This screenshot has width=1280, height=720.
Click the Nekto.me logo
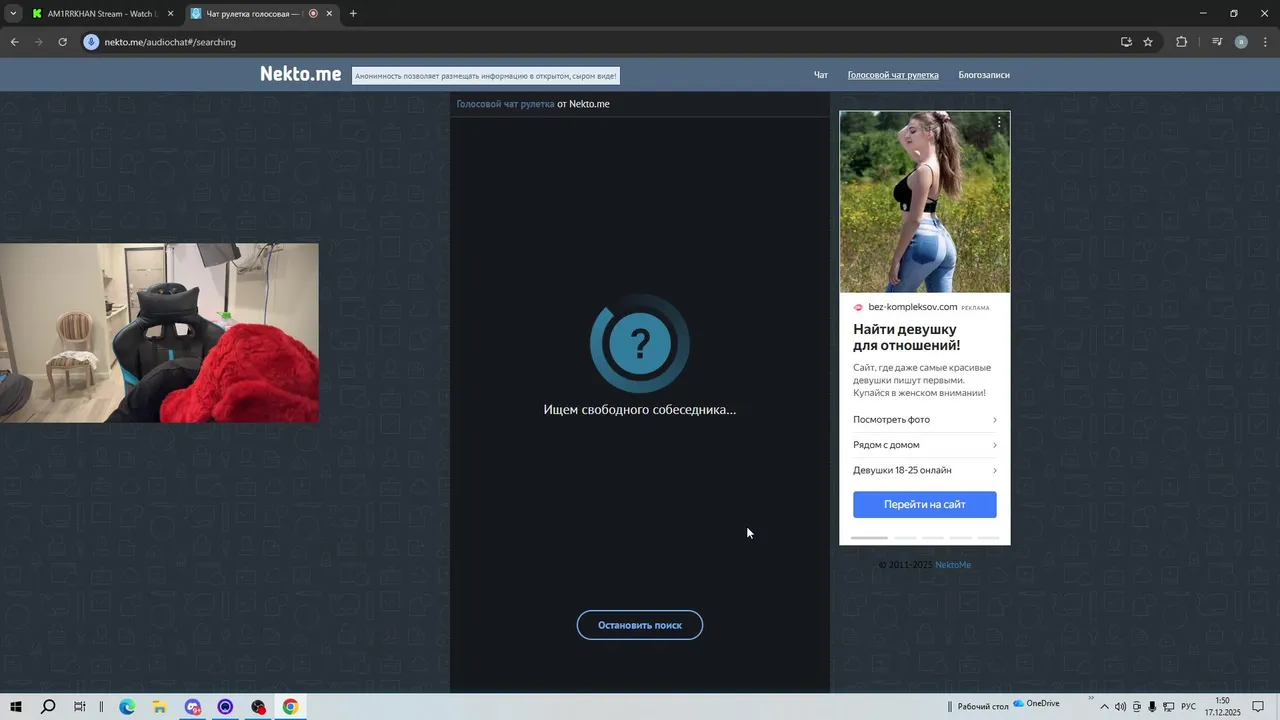[300, 74]
